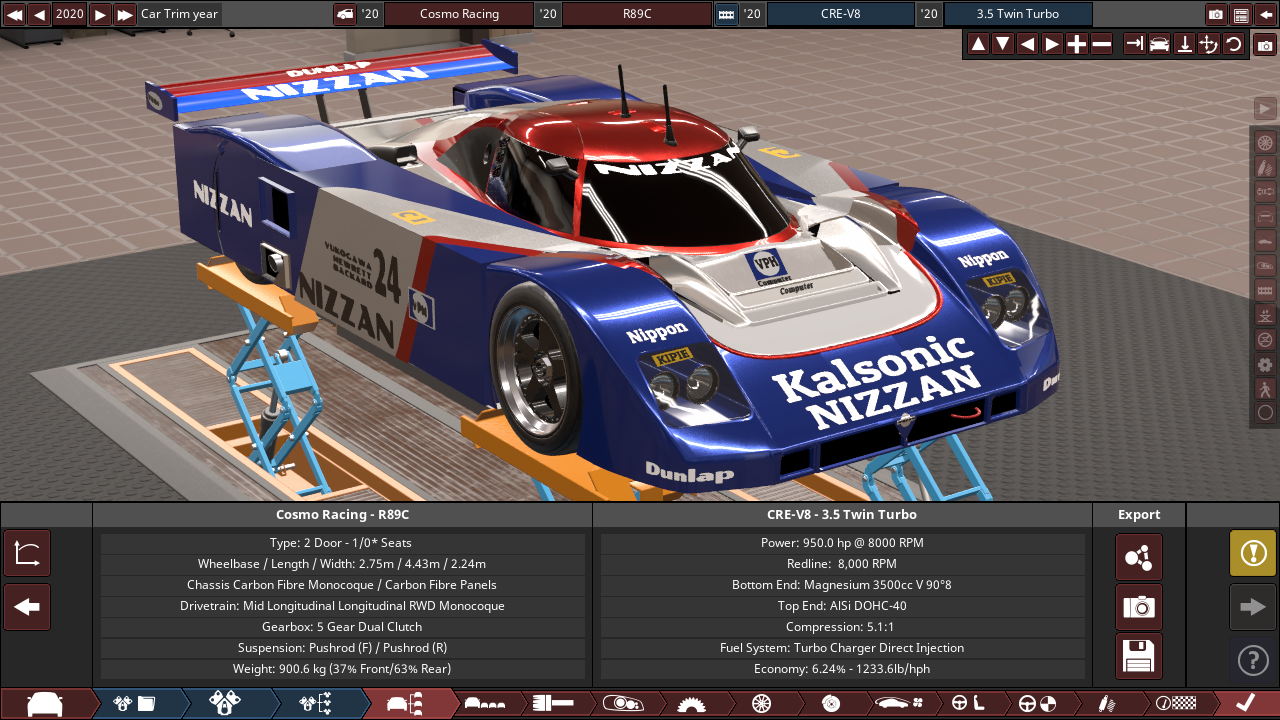1280x720 pixels.
Task: Open the list view icon in top bar
Action: (1241, 14)
